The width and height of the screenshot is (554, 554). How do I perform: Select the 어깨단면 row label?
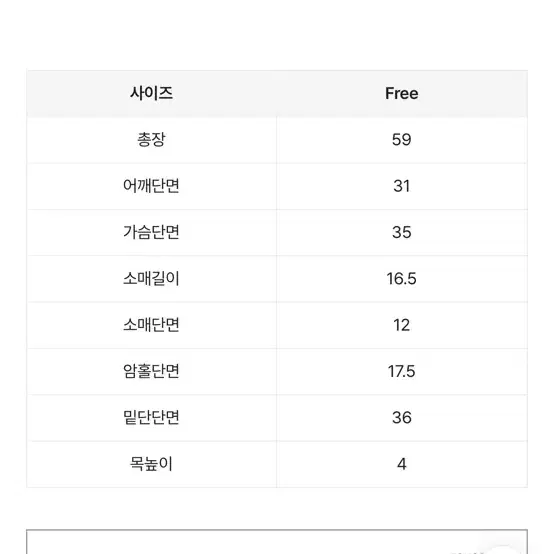(151, 186)
